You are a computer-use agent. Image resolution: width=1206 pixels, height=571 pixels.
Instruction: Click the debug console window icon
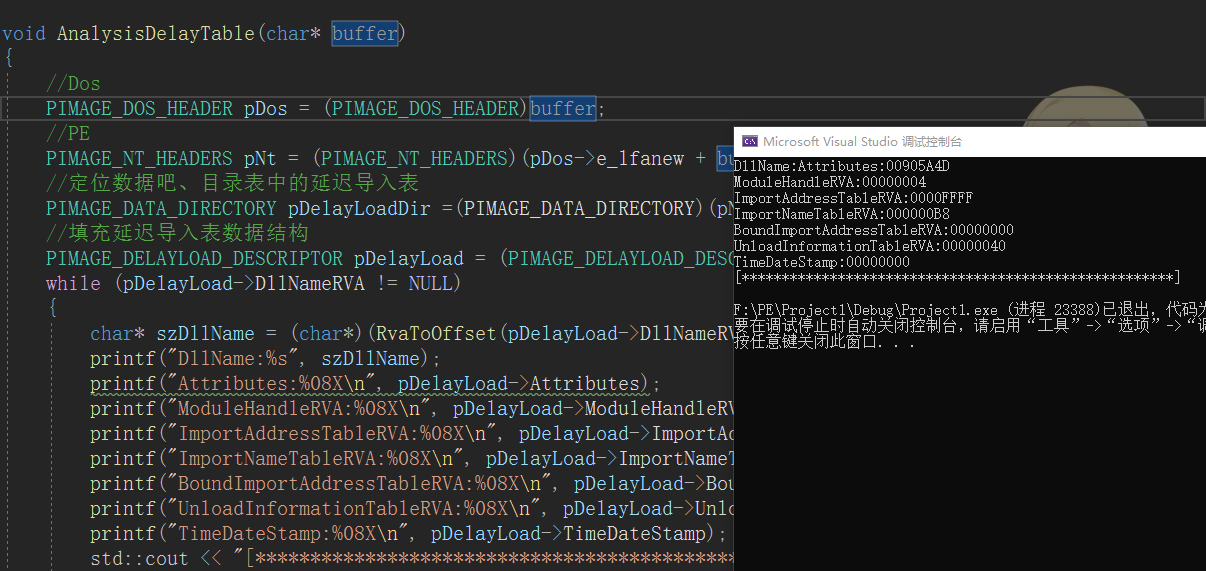click(x=748, y=142)
